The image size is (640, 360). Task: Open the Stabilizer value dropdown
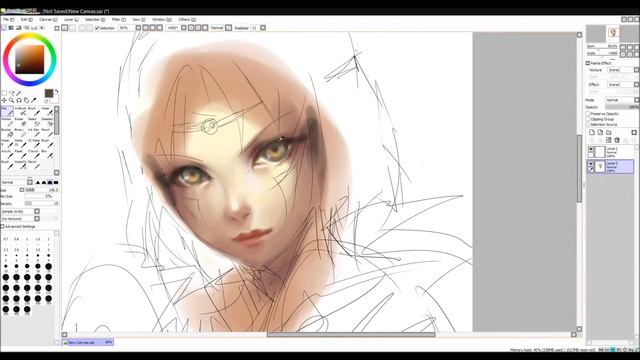coord(263,28)
